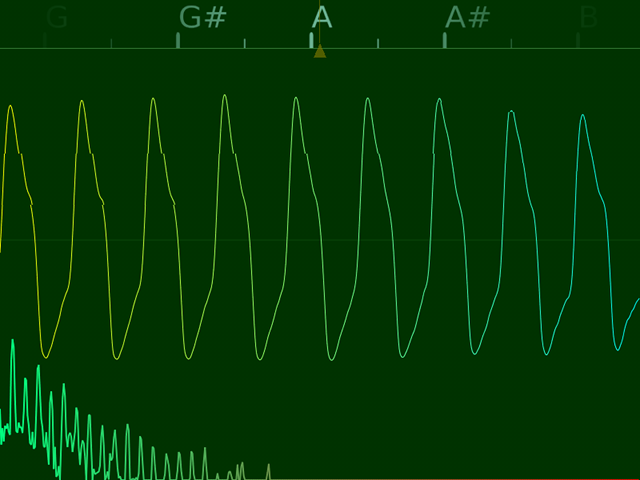Click the faint B note label
The width and height of the screenshot is (640, 480).
click(x=588, y=18)
